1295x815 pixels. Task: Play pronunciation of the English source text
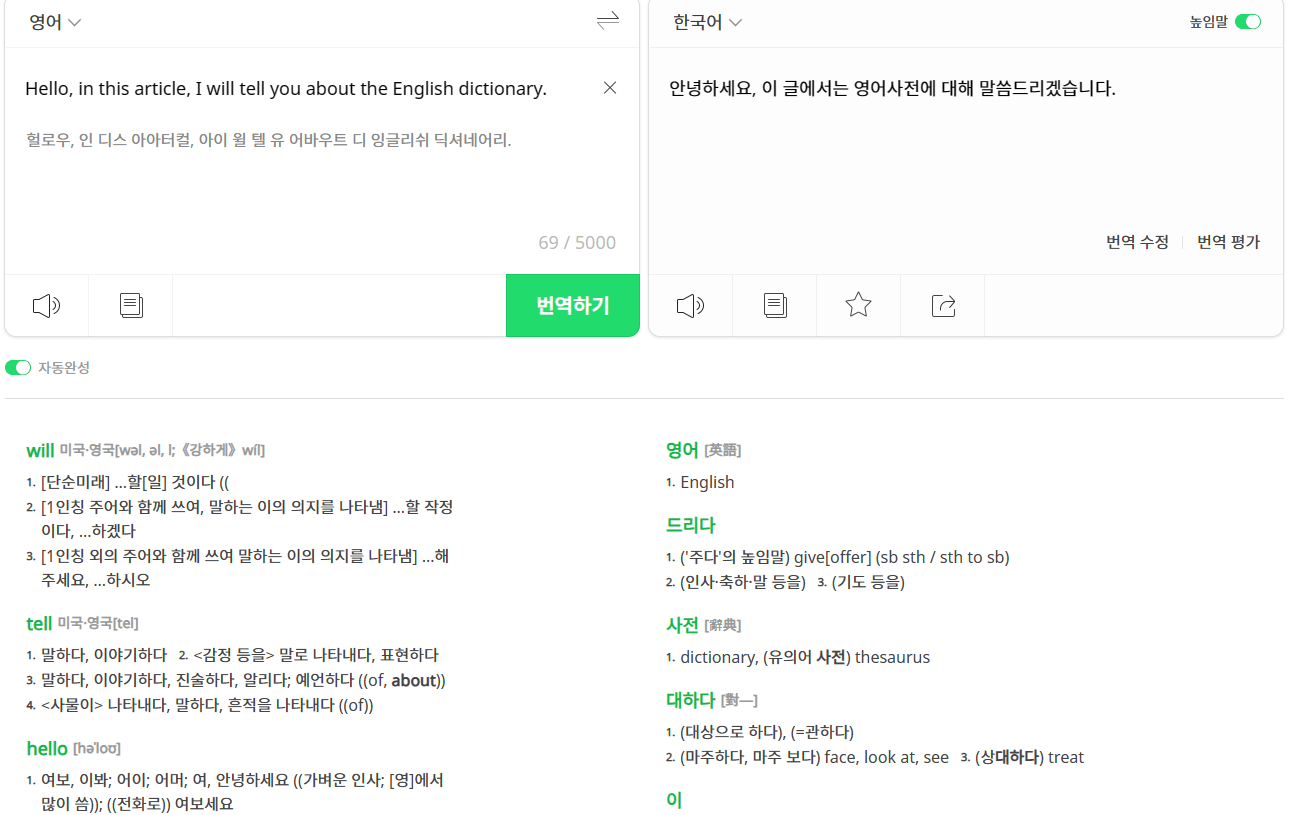[46, 305]
